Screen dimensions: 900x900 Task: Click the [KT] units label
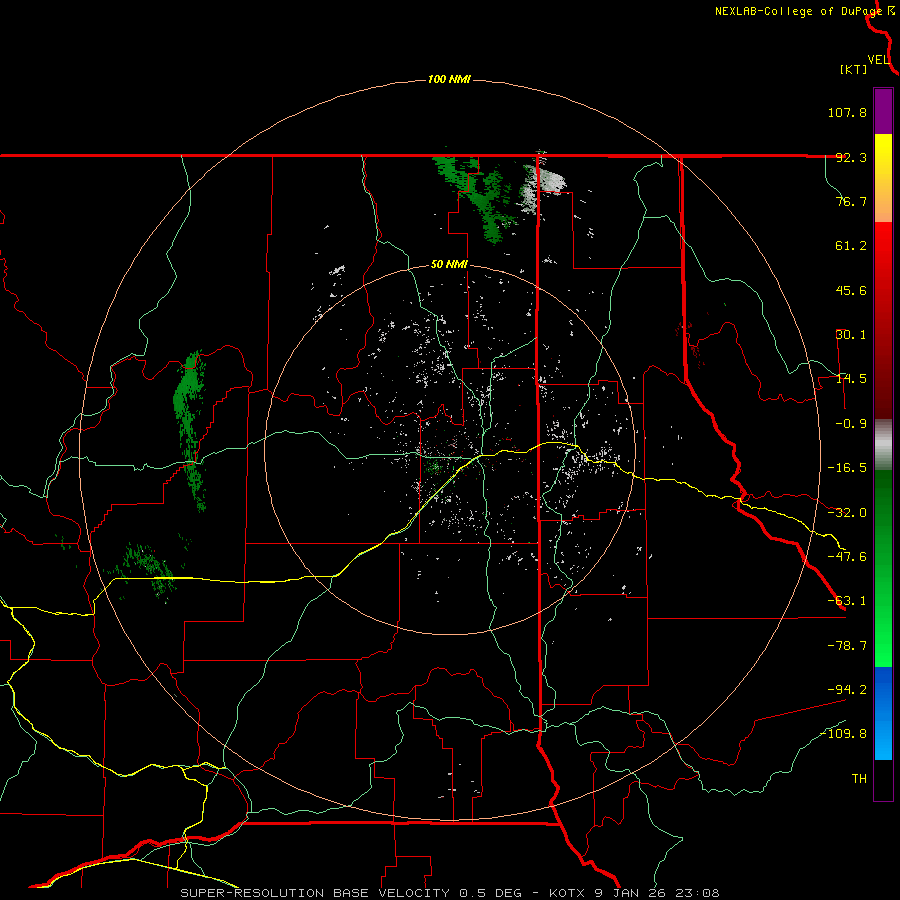point(853,69)
